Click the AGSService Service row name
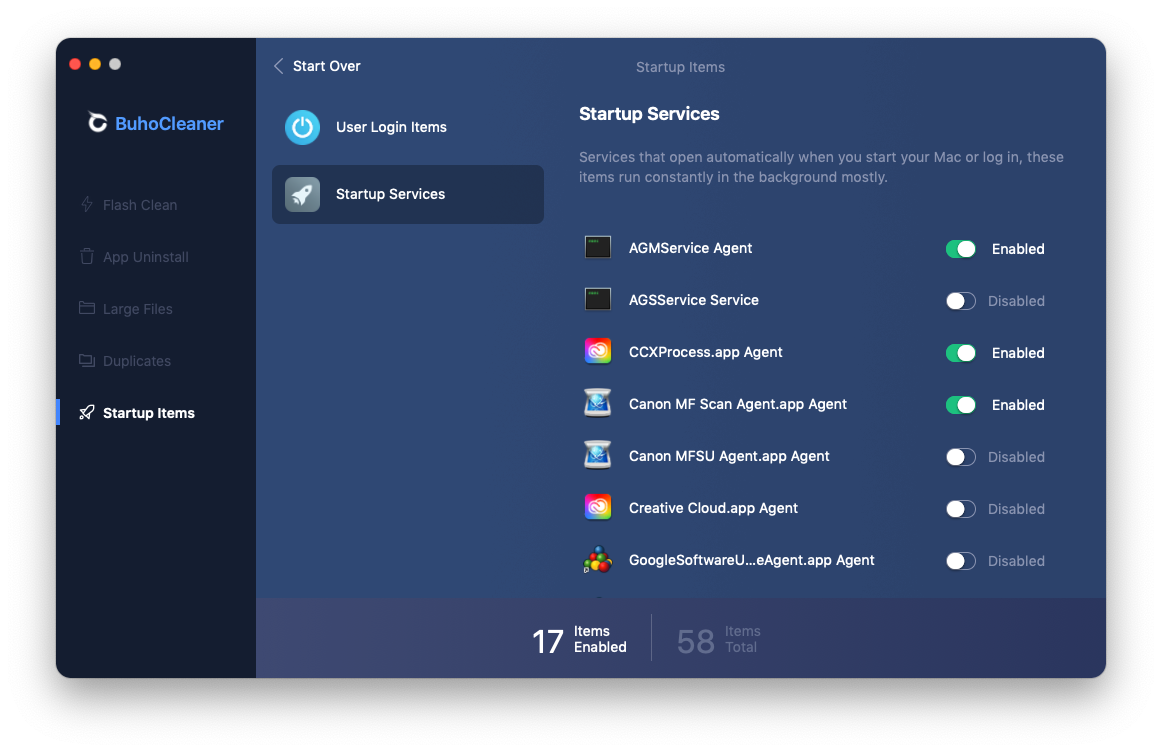This screenshot has width=1162, height=752. click(x=694, y=300)
